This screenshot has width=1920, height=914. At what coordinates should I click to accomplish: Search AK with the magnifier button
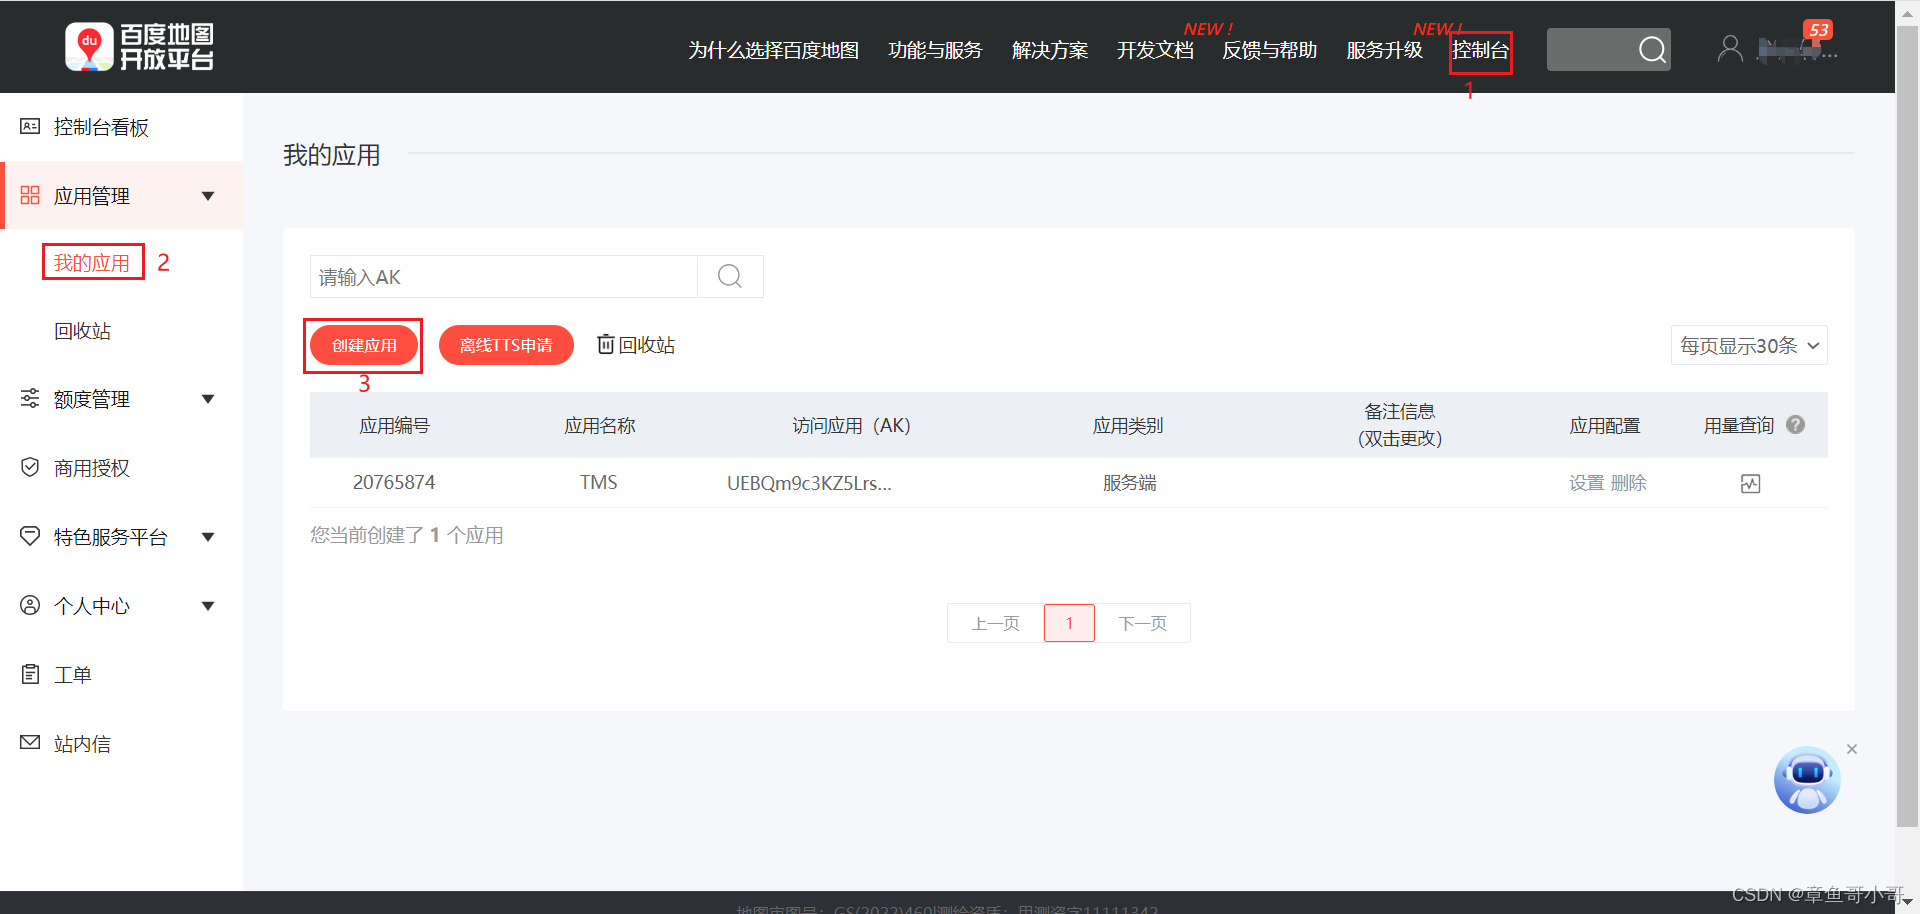coord(730,276)
